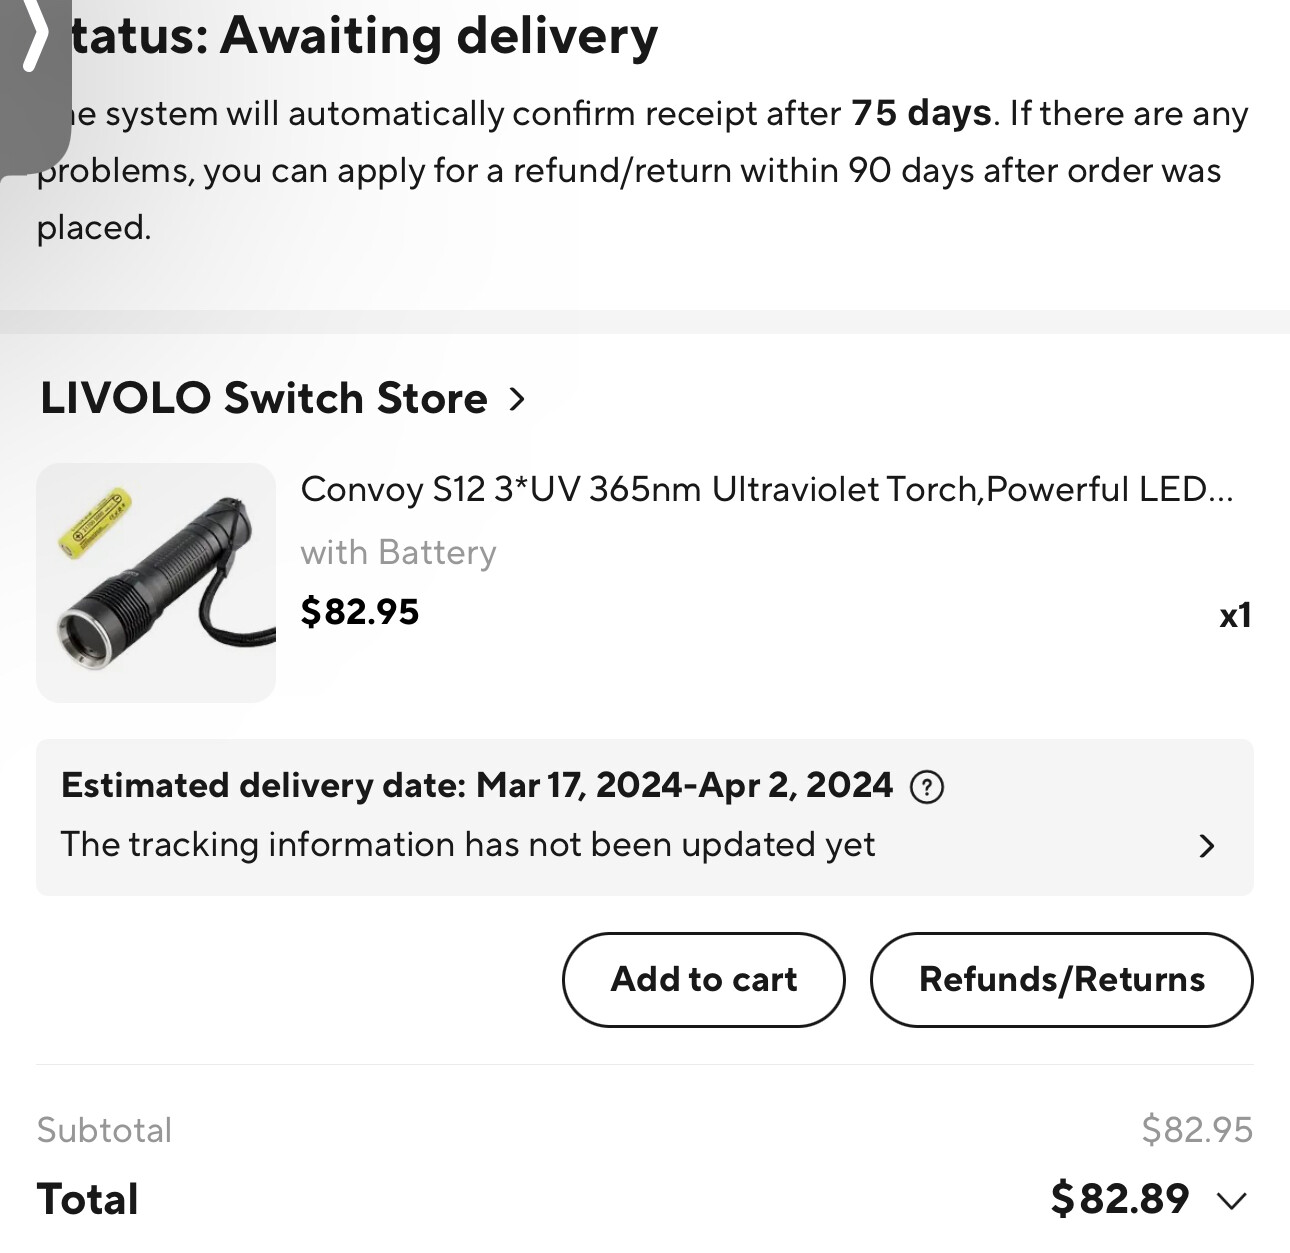Add the item to cart
The width and height of the screenshot is (1290, 1253).
pyautogui.click(x=704, y=979)
